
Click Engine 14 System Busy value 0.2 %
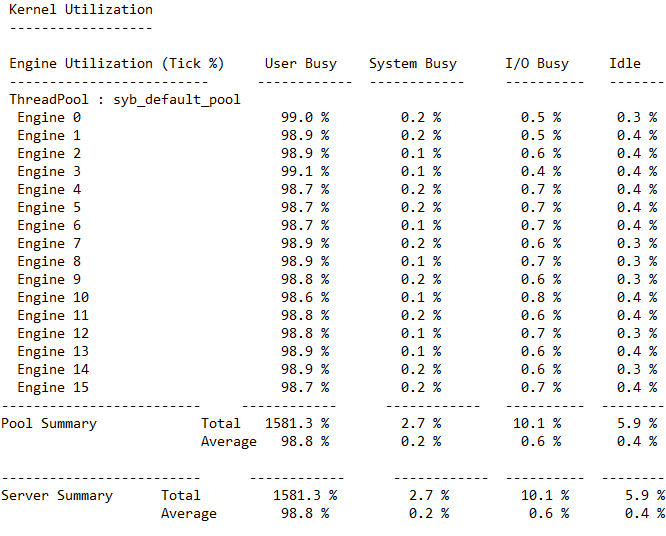tap(421, 370)
